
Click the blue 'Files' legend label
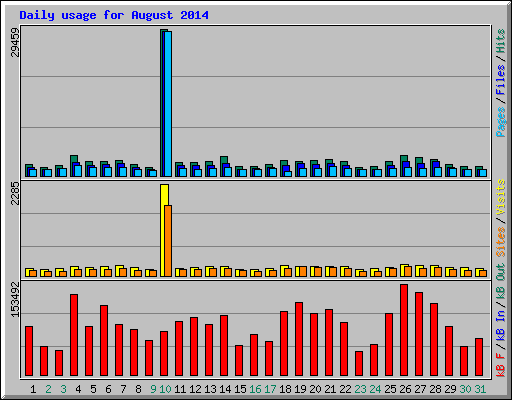[x=501, y=80]
